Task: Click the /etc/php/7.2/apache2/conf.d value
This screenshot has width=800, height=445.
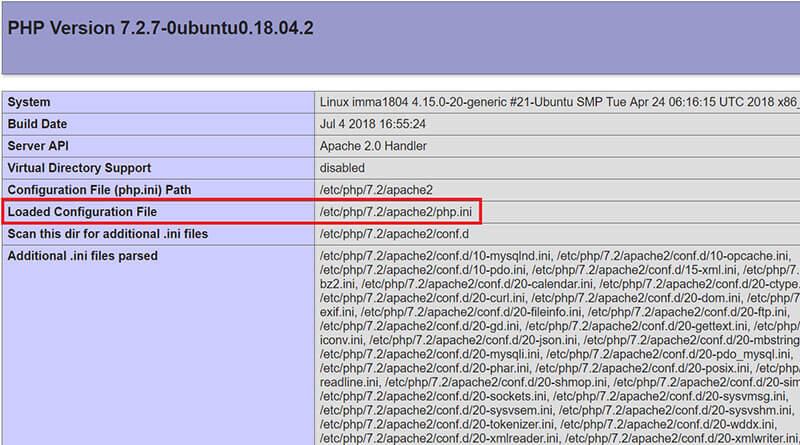Action: pyautogui.click(x=394, y=234)
